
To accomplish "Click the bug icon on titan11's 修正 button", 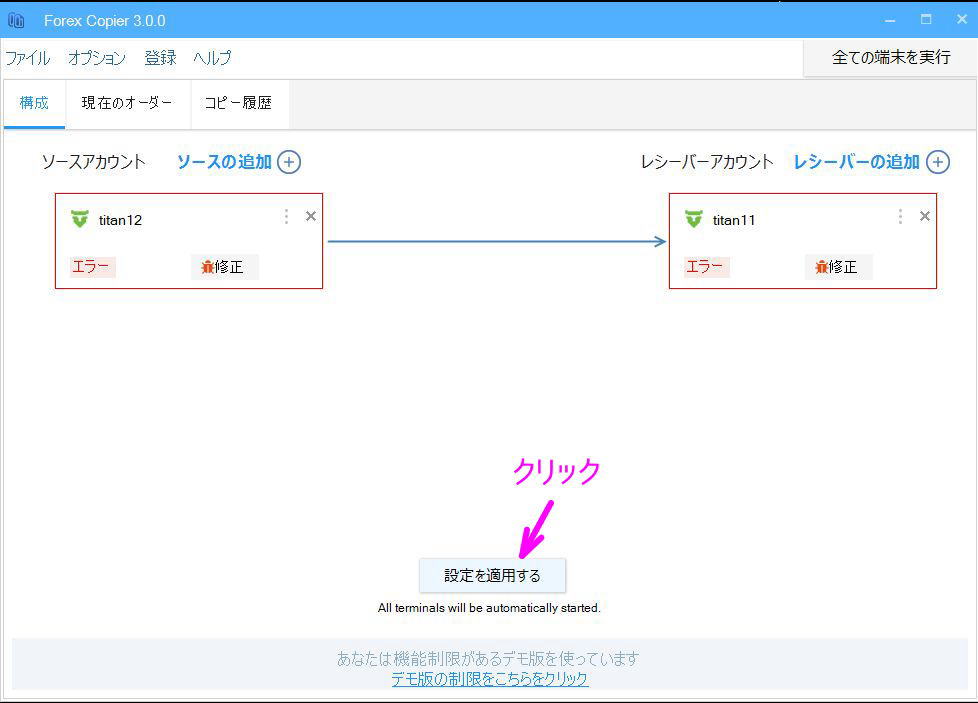I will click(x=821, y=266).
